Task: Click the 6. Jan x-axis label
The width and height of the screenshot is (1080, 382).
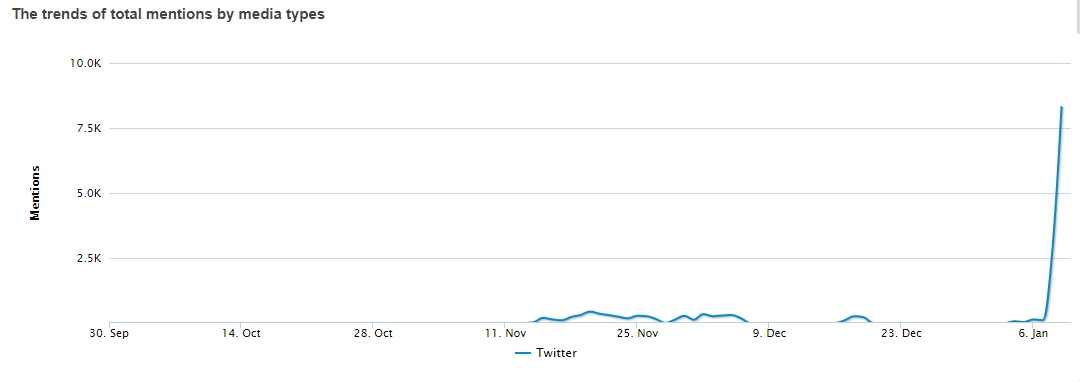Action: point(1034,334)
